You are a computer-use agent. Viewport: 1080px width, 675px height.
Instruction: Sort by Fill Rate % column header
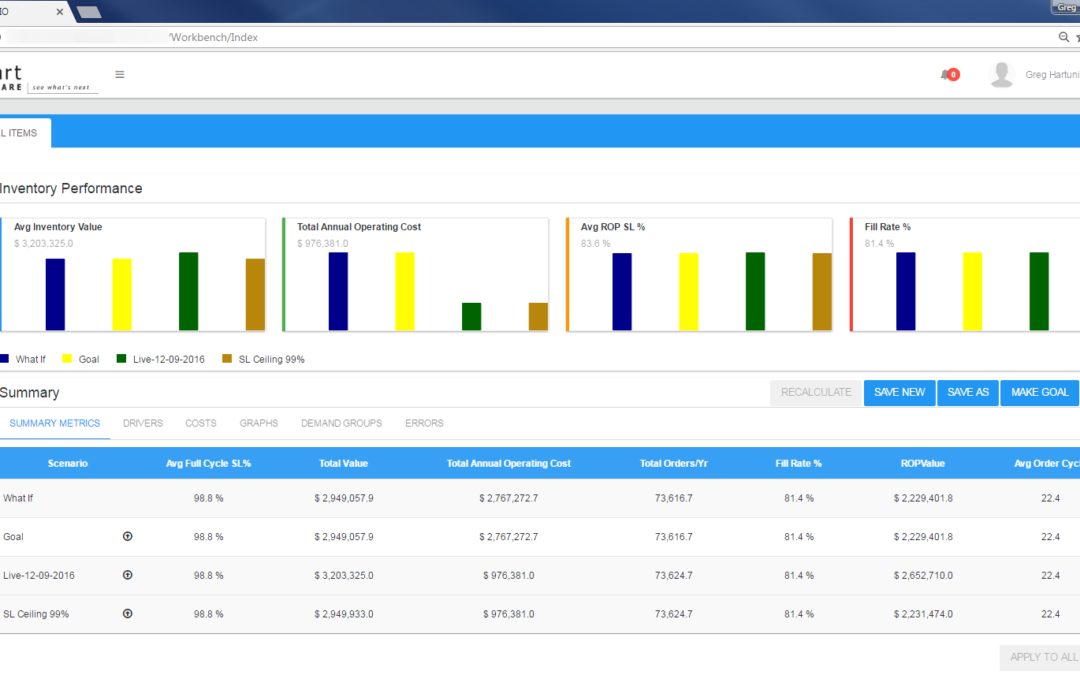798,464
